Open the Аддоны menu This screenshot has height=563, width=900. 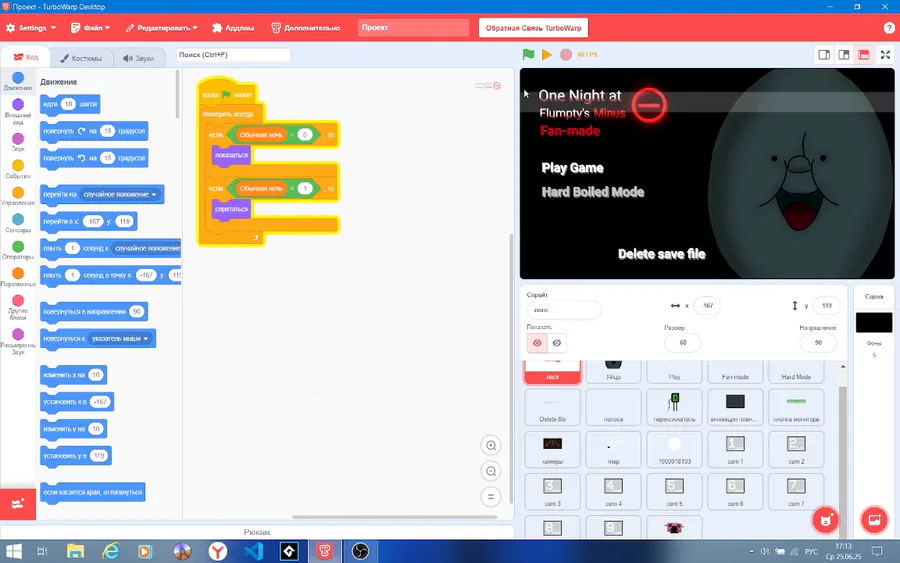pyautogui.click(x=233, y=28)
